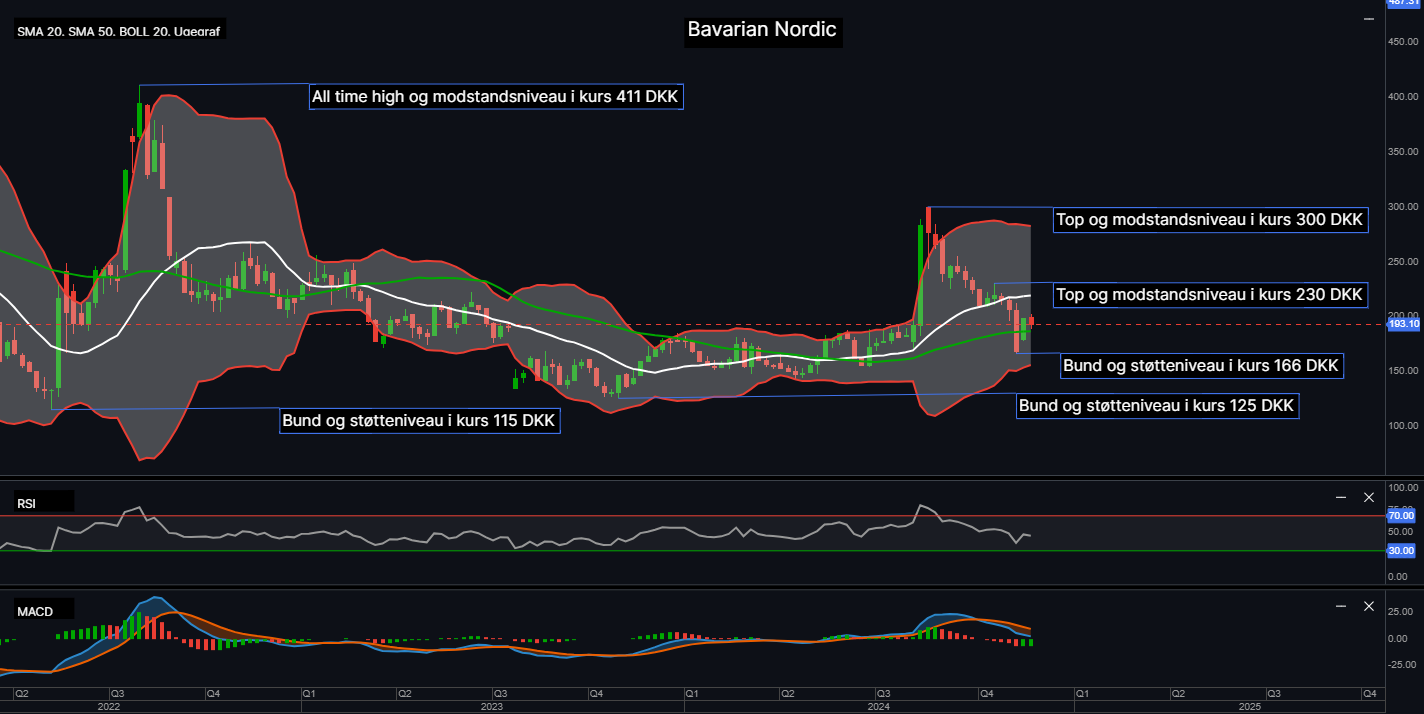Click the 70.00 RSI overbought level tag
Screen dimensions: 1424x714
click(1402, 516)
